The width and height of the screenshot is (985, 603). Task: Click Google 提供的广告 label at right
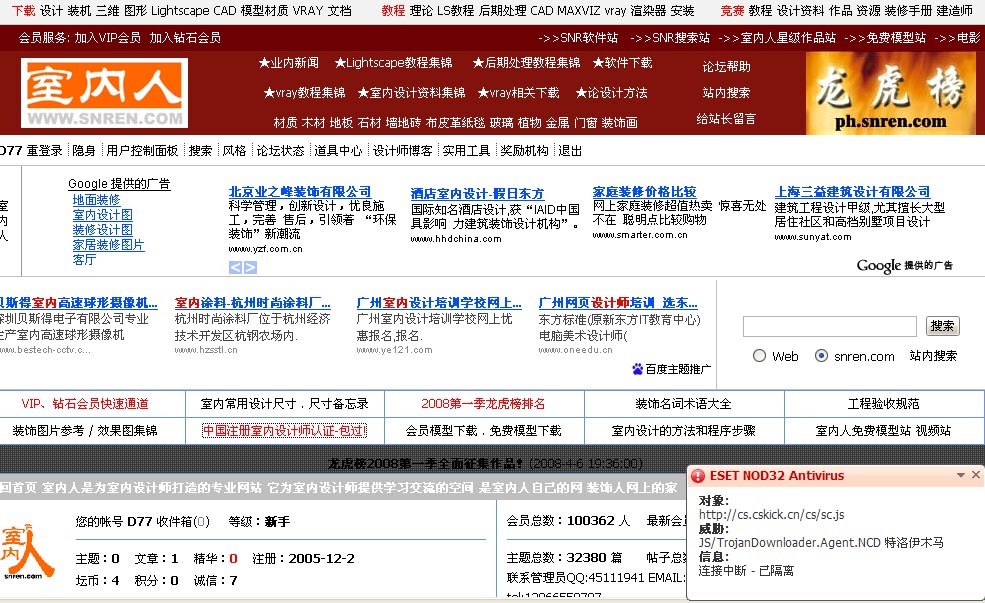click(x=905, y=266)
